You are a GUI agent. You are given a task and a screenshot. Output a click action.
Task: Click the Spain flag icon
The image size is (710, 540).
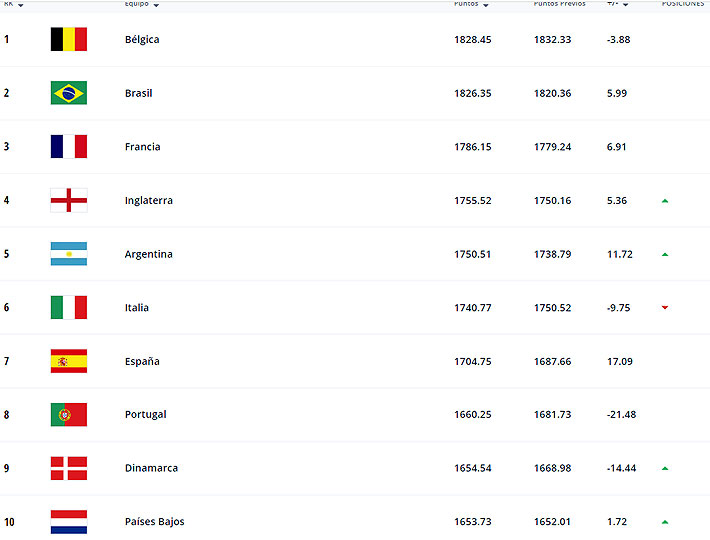pyautogui.click(x=68, y=361)
